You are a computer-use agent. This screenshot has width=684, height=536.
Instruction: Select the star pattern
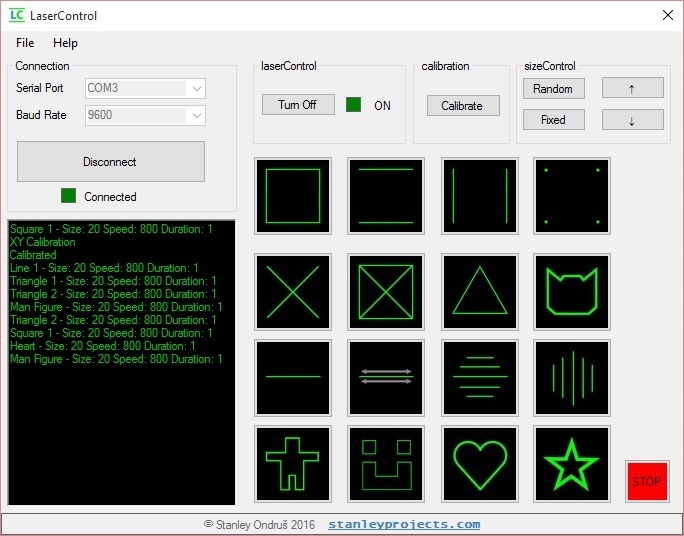pyautogui.click(x=571, y=464)
